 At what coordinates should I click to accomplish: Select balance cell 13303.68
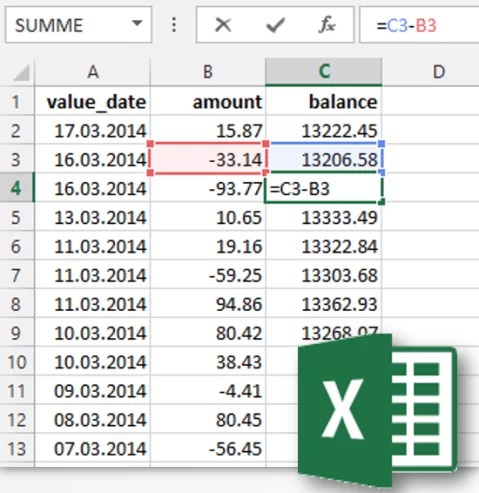click(324, 275)
